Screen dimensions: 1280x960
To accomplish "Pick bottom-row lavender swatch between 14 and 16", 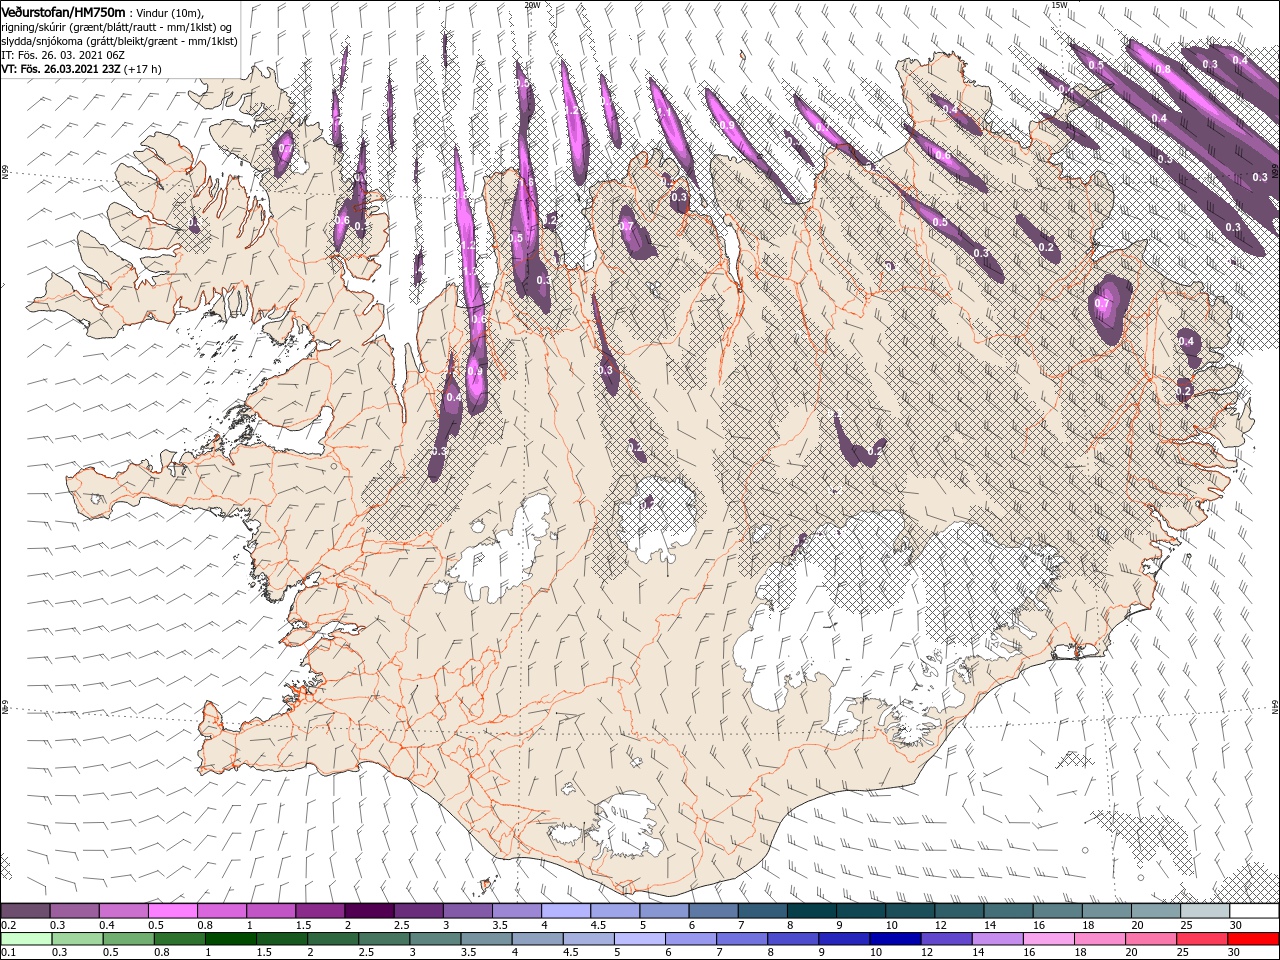I will pos(997,939).
